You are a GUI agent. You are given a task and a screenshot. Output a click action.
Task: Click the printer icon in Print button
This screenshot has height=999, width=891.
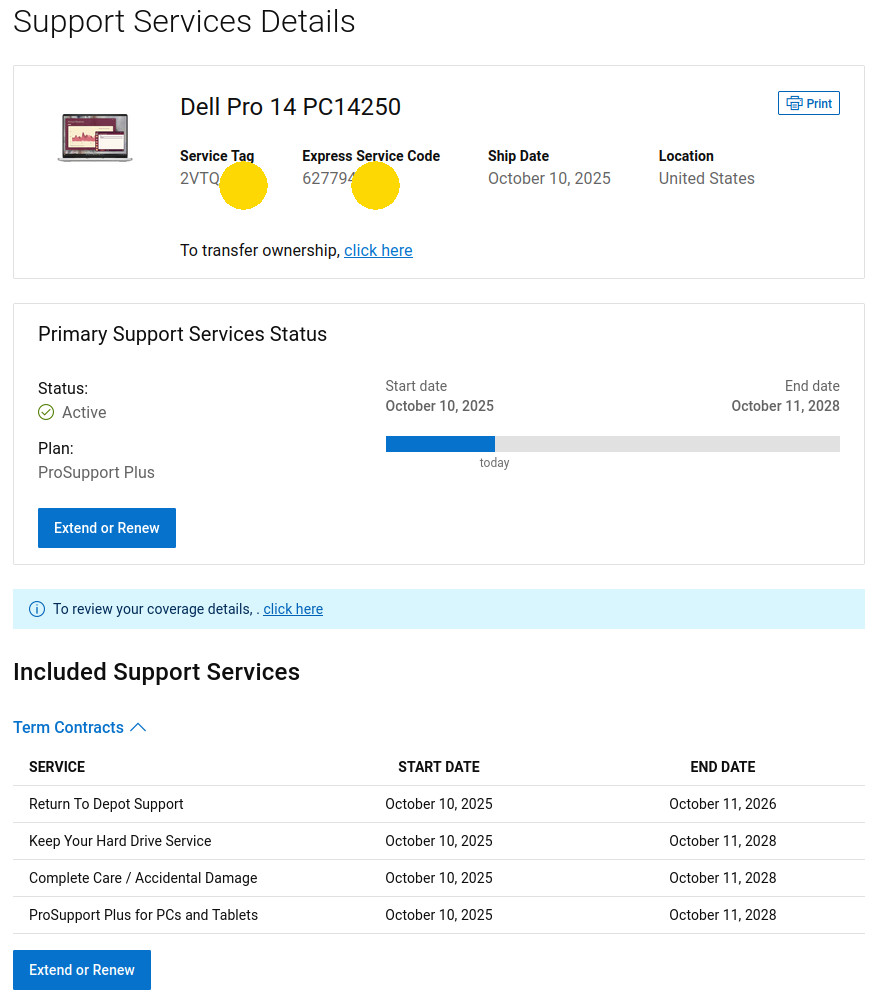[793, 103]
